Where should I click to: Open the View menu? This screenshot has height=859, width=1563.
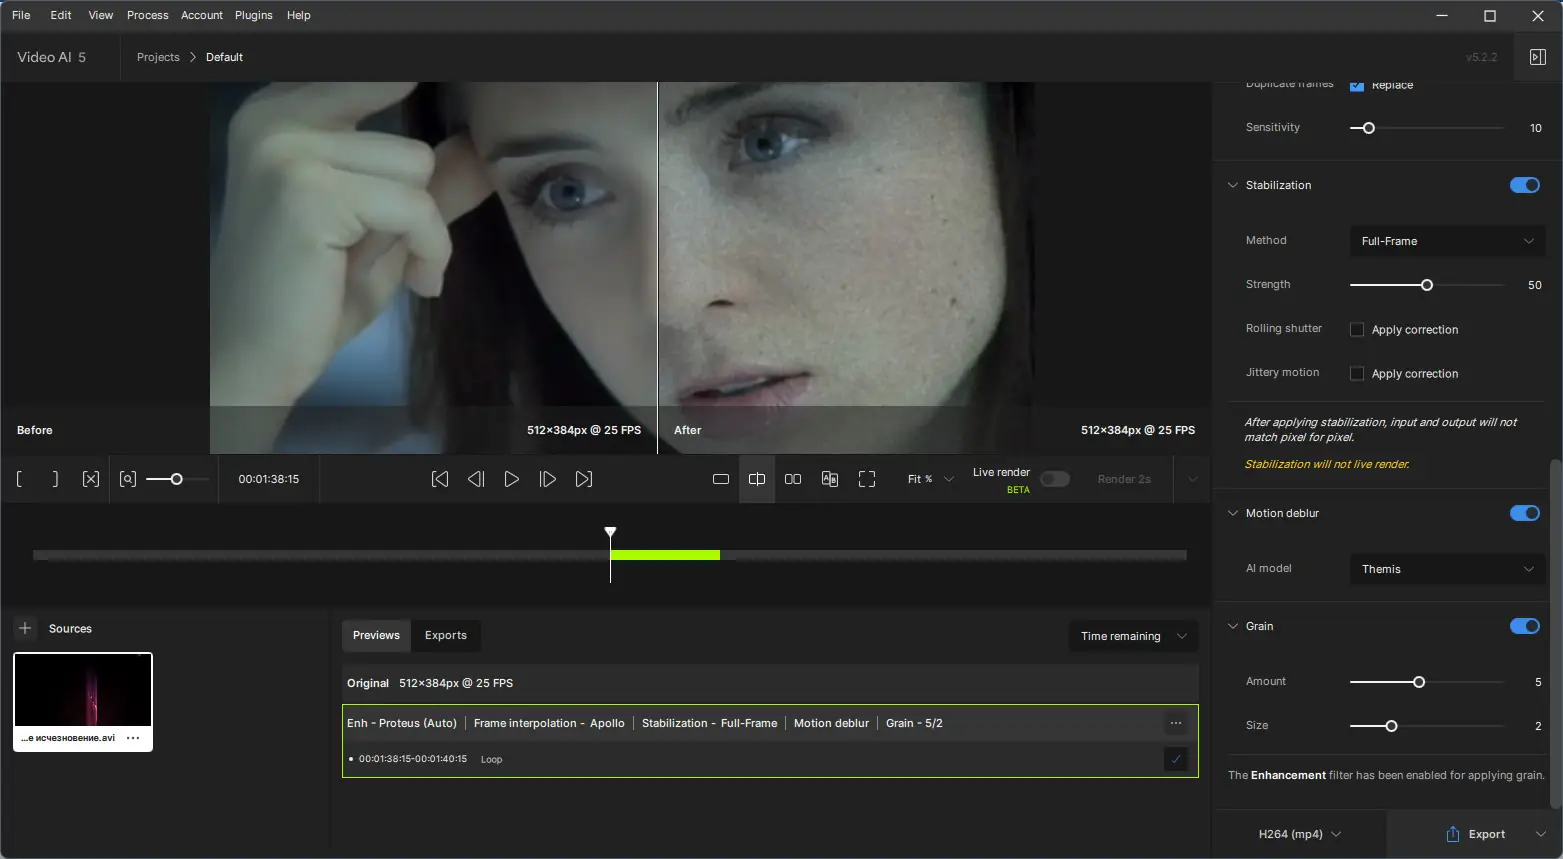click(101, 15)
